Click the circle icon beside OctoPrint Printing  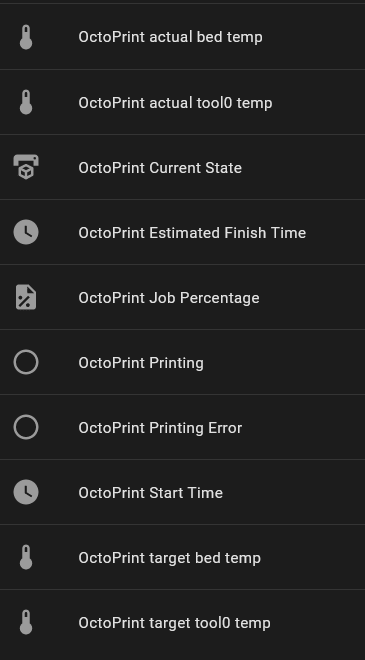coord(26,362)
